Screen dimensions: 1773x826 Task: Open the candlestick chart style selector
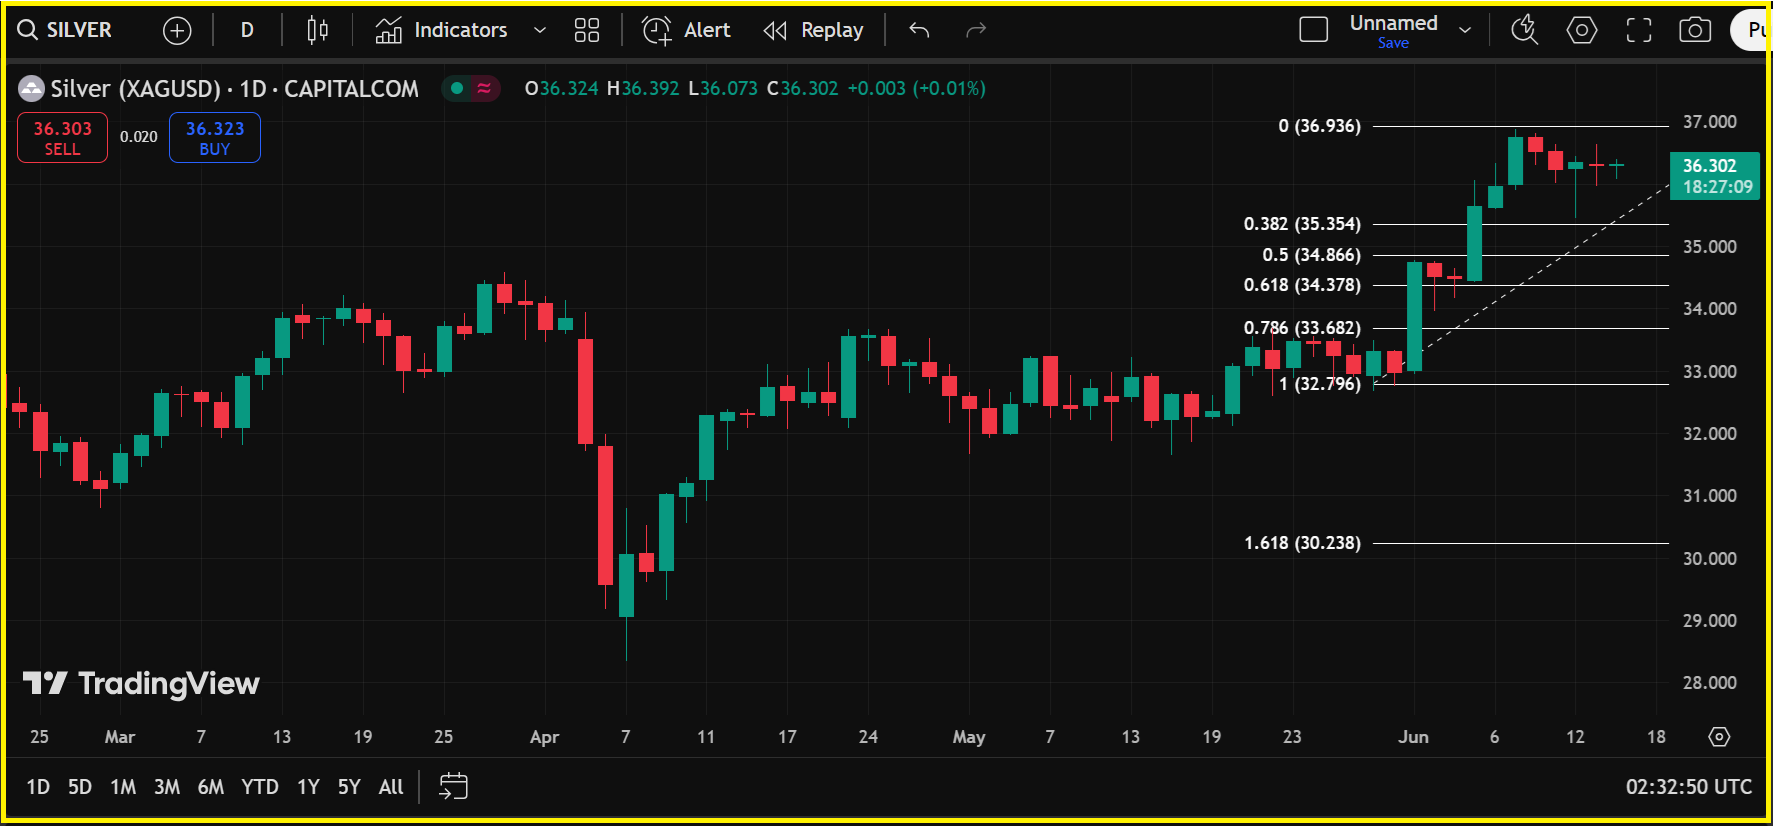click(x=317, y=31)
